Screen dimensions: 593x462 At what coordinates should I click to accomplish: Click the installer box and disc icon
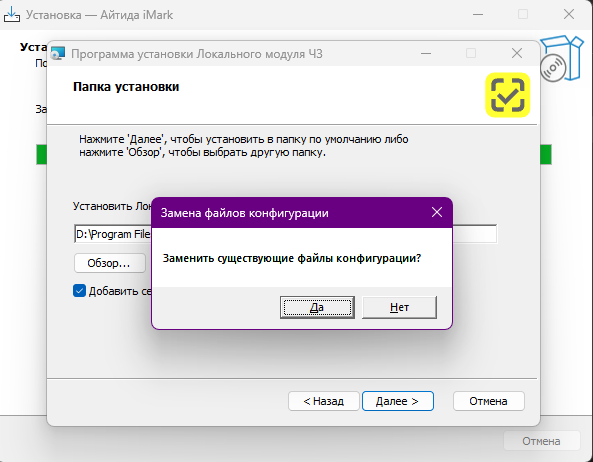pyautogui.click(x=562, y=59)
